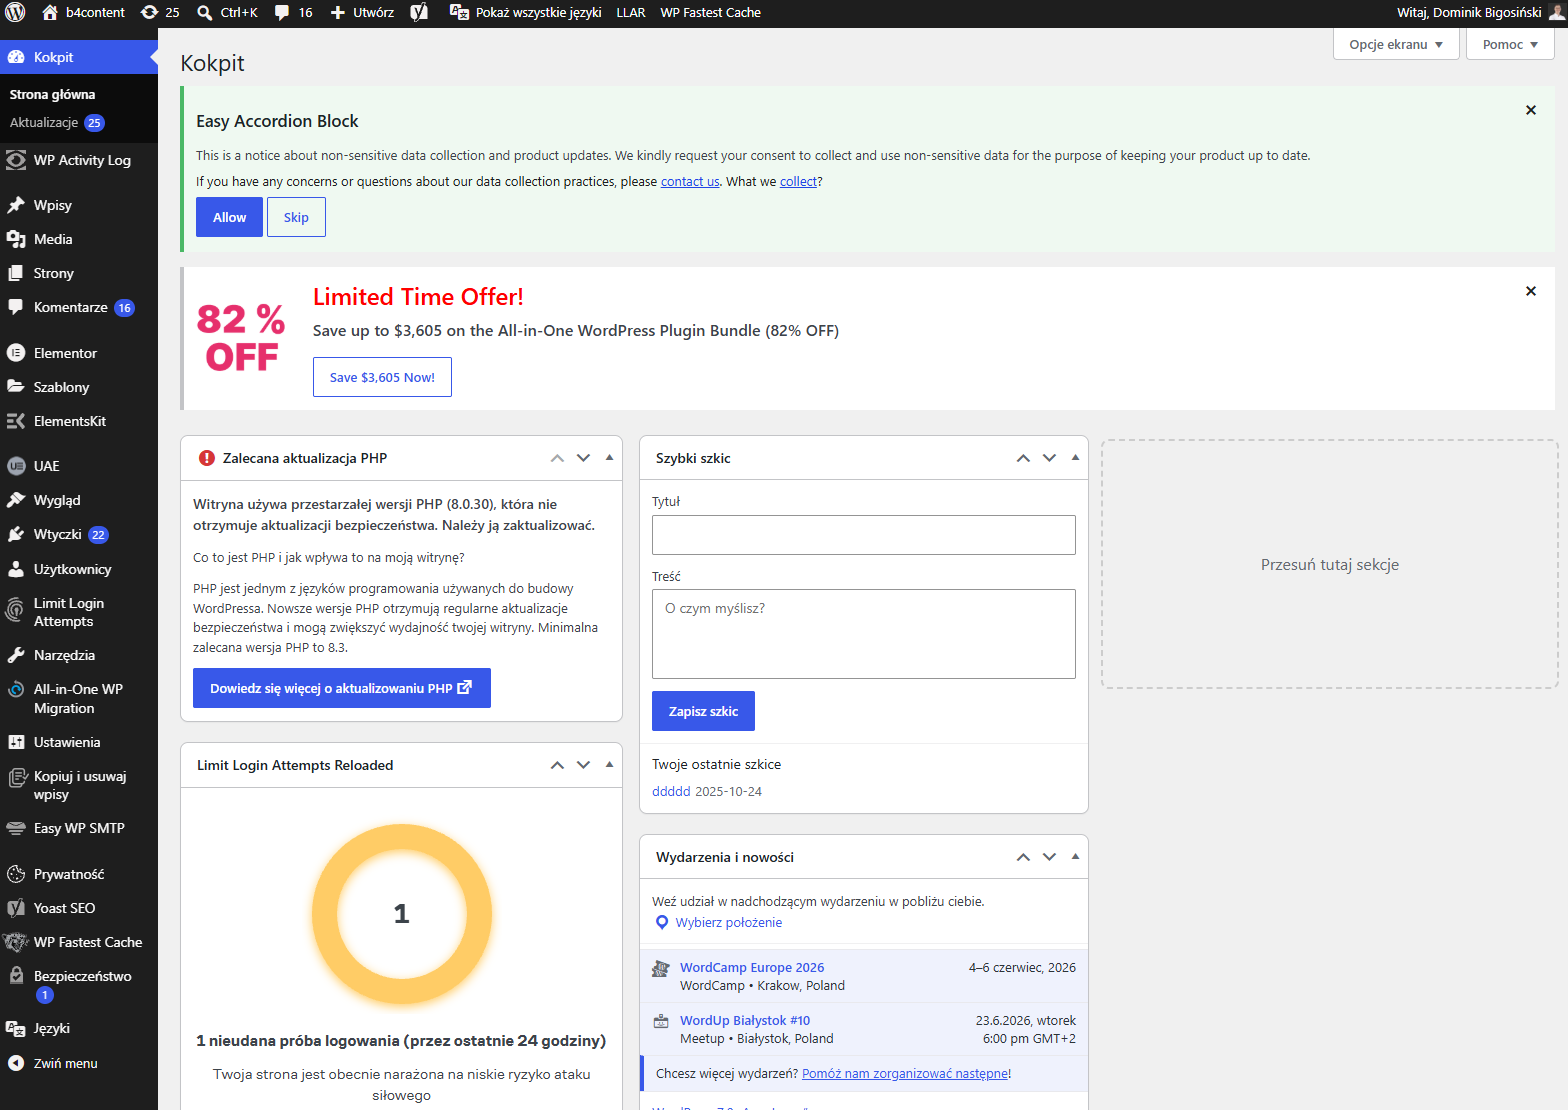Expand the Opcje ekranu dropdown
This screenshot has width=1568, height=1110.
click(x=1395, y=44)
